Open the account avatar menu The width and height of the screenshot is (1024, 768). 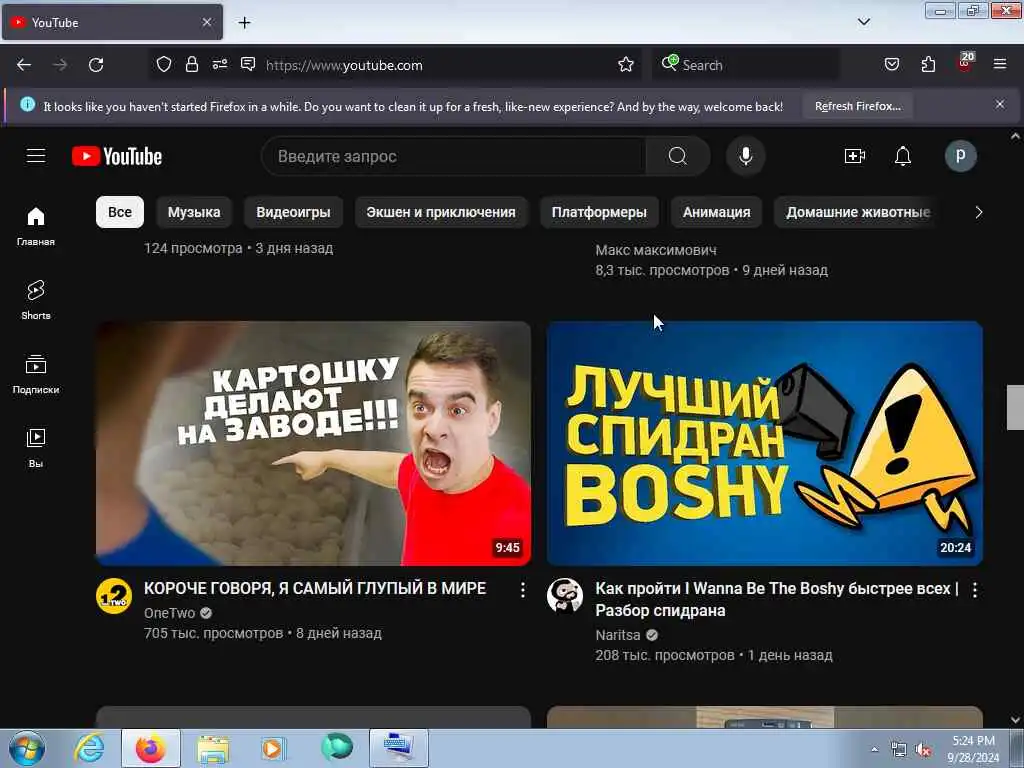(960, 156)
